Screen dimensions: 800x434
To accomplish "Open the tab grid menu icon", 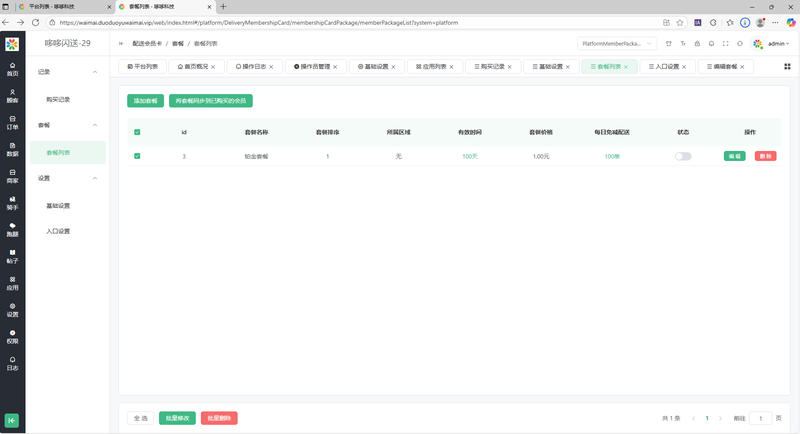I will coord(787,67).
